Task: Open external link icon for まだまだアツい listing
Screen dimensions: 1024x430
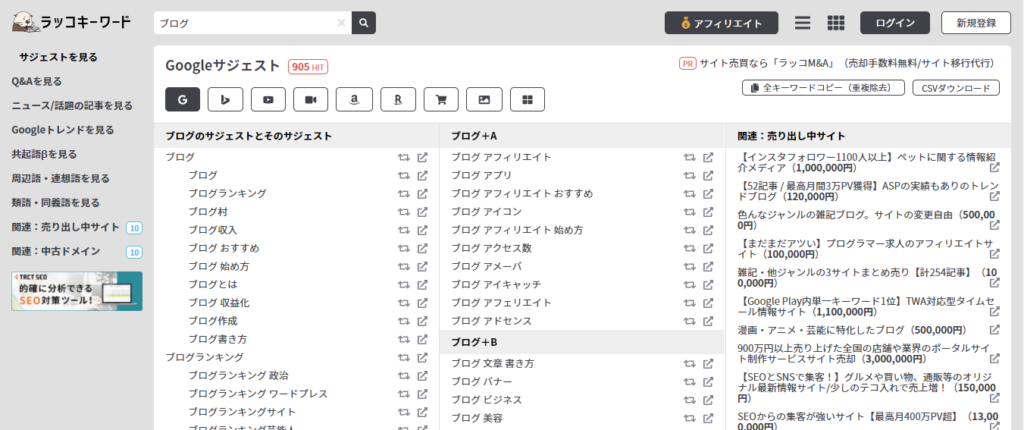Action: click(x=995, y=254)
